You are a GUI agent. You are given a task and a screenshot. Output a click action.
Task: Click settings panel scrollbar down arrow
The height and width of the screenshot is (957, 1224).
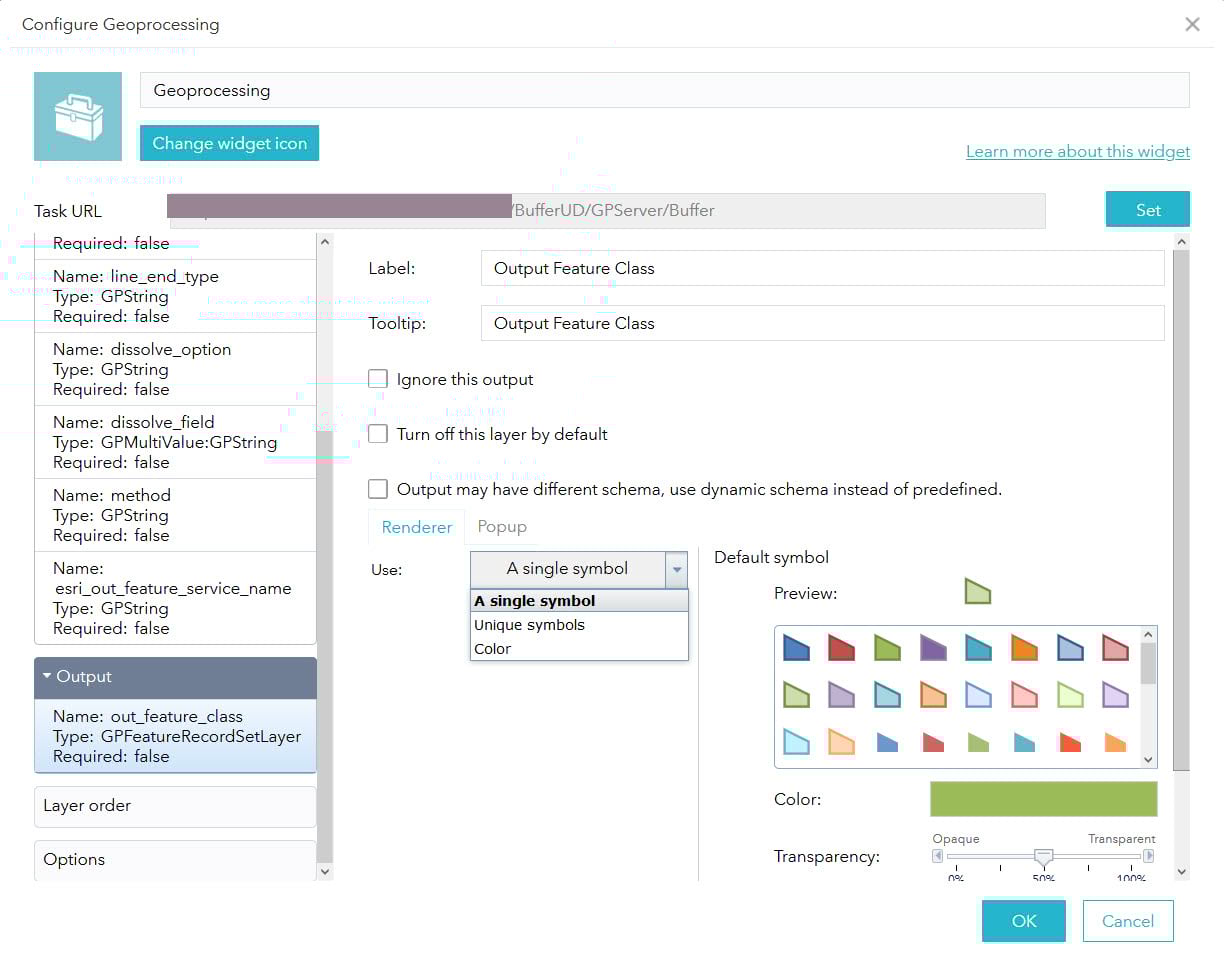coord(1181,872)
